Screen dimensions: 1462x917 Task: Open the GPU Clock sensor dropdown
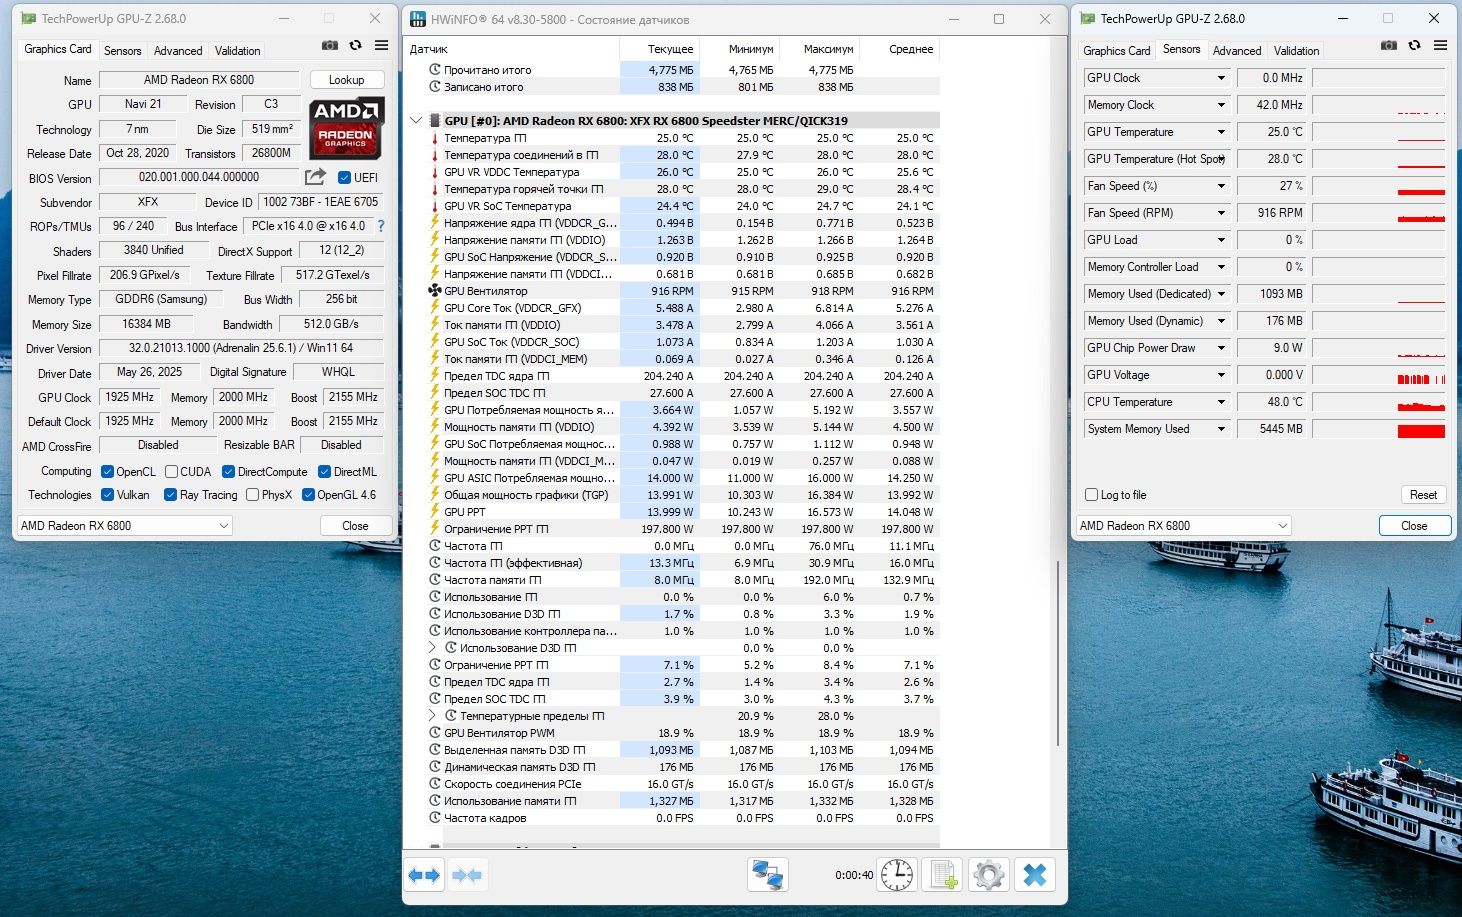coord(1221,78)
